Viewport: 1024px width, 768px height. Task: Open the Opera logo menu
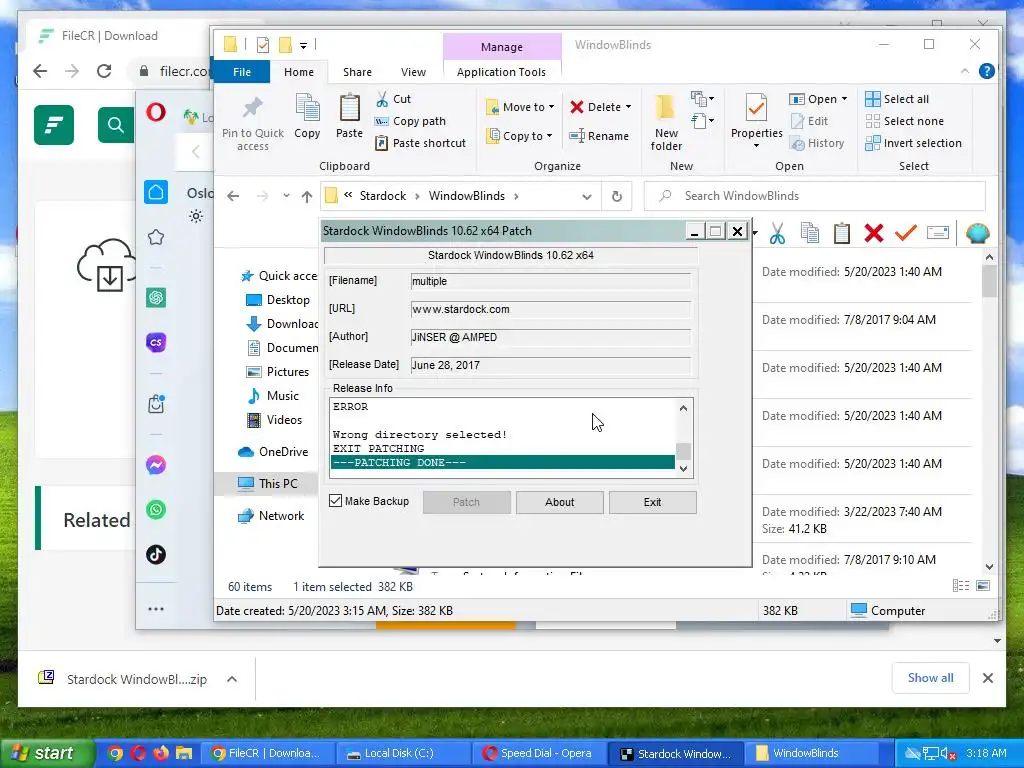155,113
